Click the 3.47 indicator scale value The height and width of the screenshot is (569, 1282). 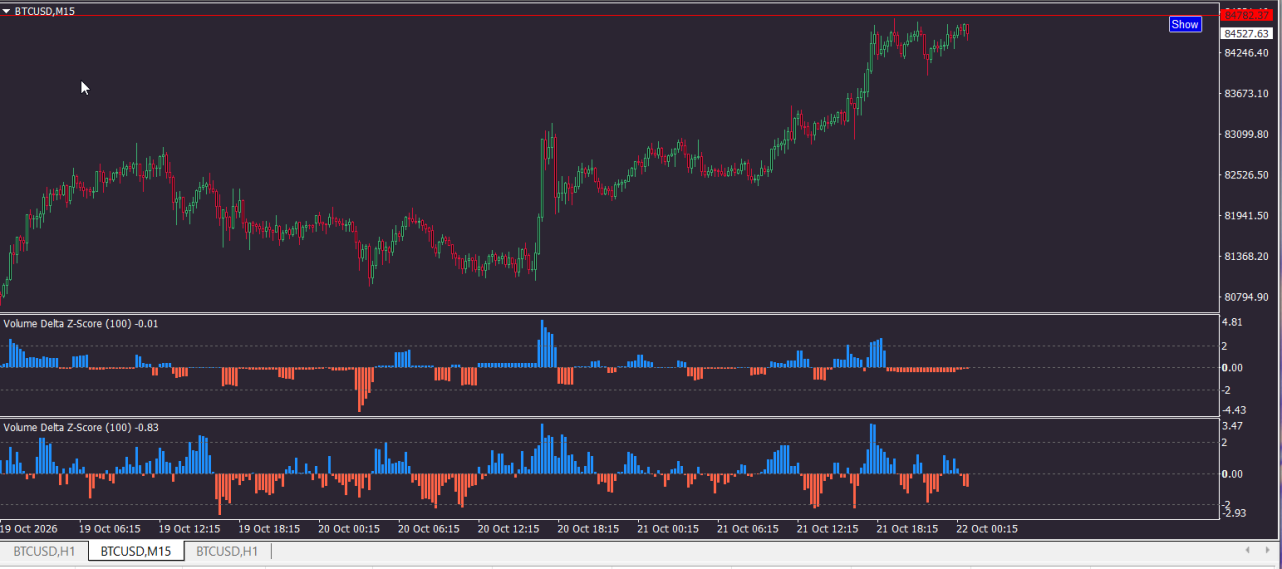tap(1232, 426)
